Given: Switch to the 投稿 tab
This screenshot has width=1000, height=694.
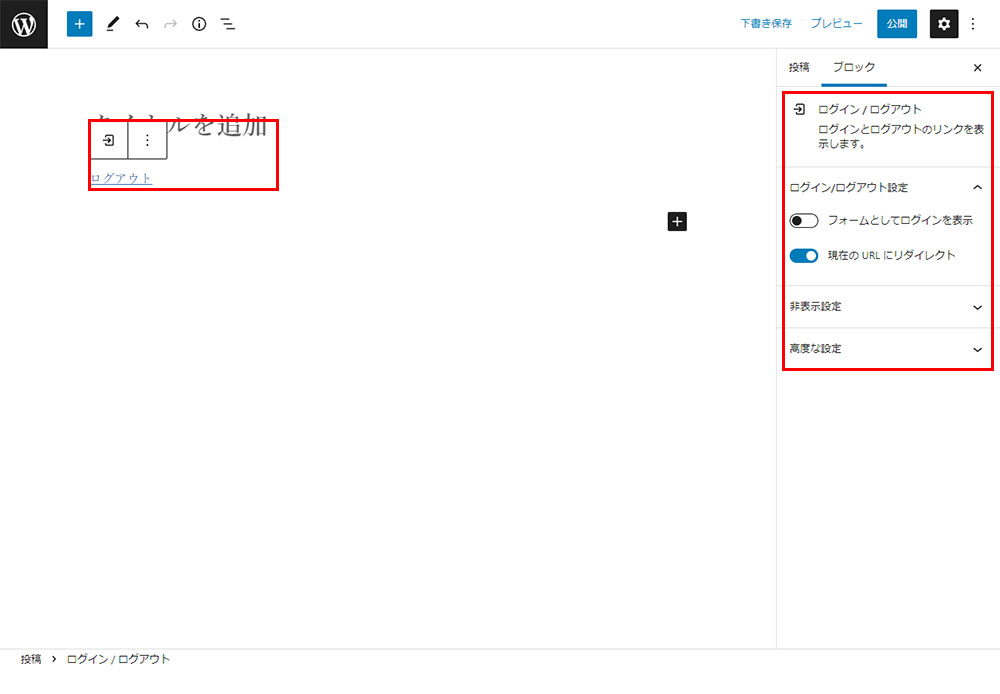Looking at the screenshot, I should 799,67.
